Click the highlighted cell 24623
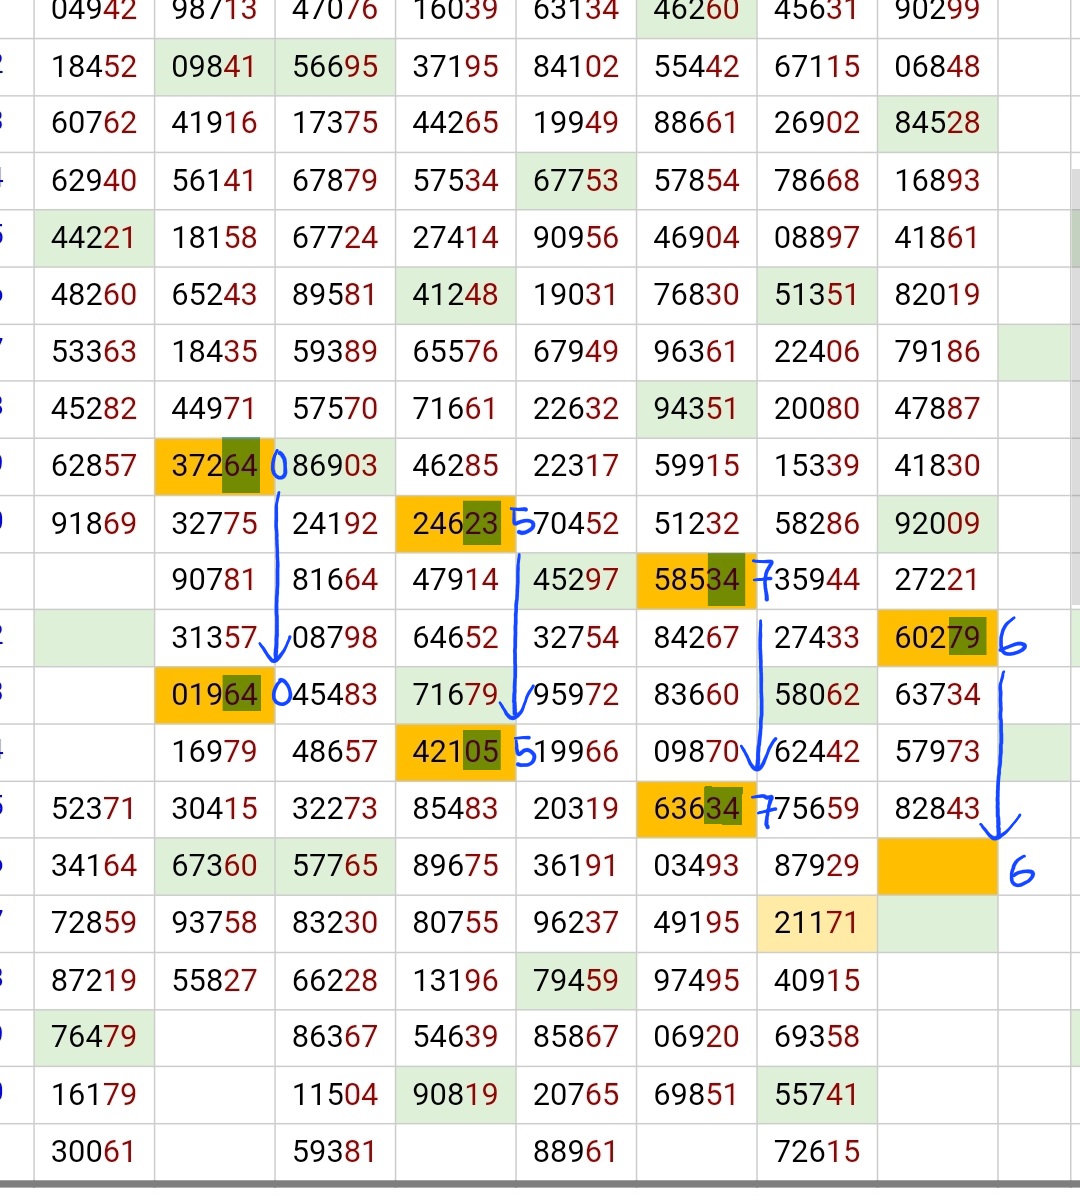This screenshot has width=1080, height=1196. tap(455, 523)
